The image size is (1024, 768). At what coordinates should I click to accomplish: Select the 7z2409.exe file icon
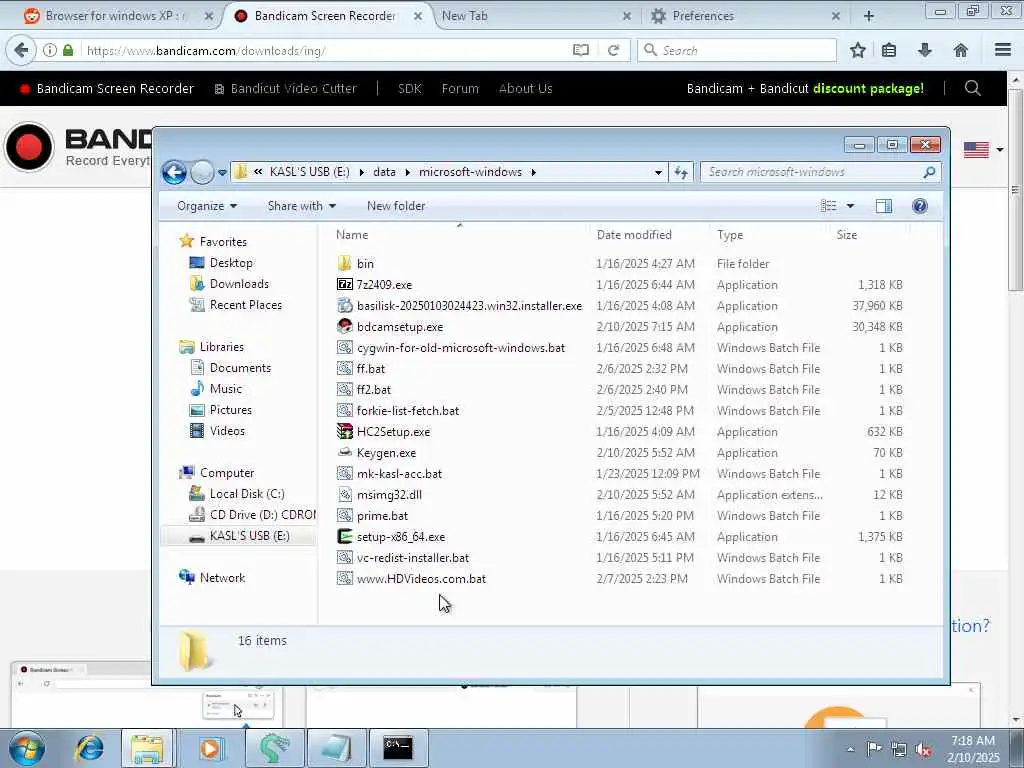coord(345,285)
